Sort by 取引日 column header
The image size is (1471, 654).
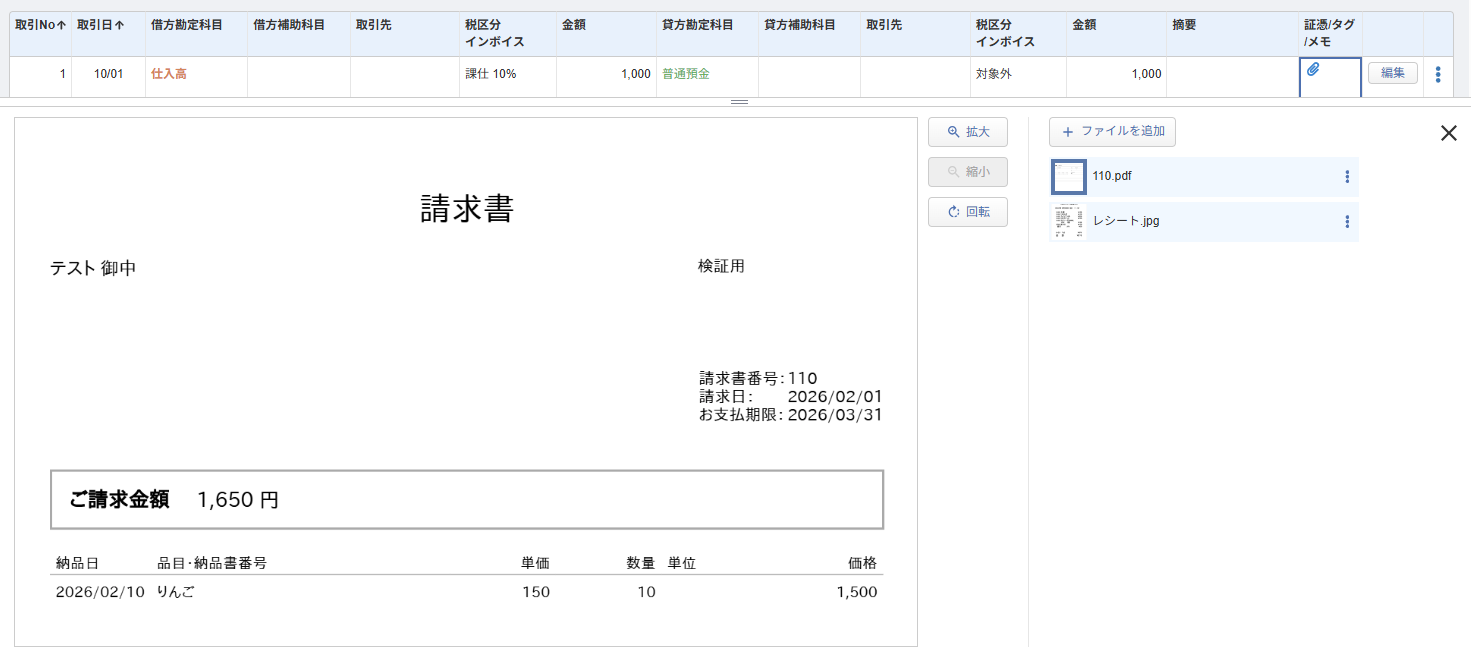click(x=100, y=26)
